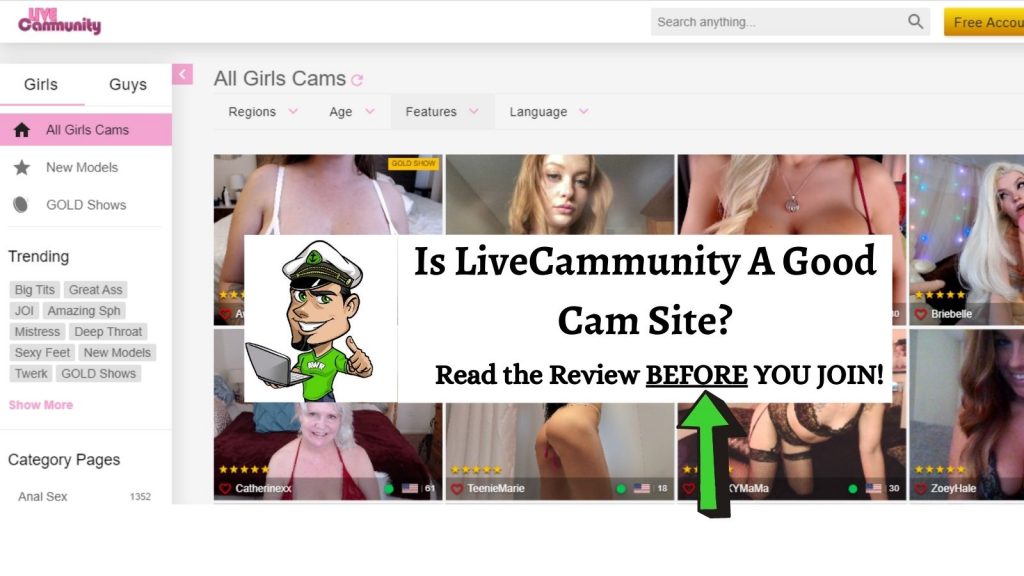Image resolution: width=1024 pixels, height=576 pixels.
Task: Open the Age filter dropdown
Action: pyautogui.click(x=352, y=112)
